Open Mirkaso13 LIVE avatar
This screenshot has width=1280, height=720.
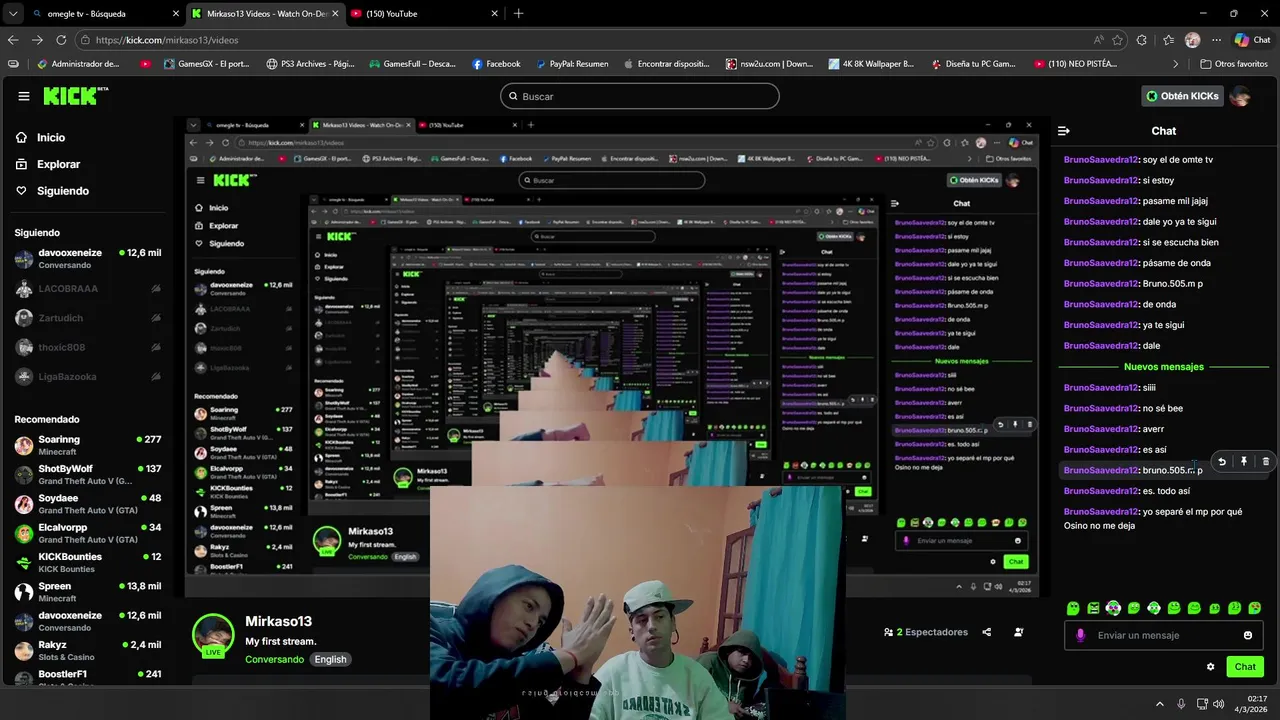coord(213,635)
